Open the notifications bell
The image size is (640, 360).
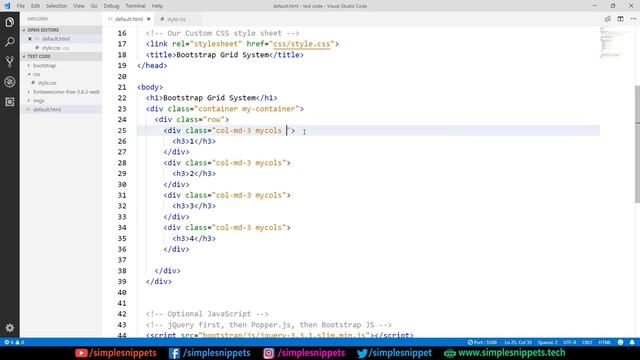click(x=632, y=342)
